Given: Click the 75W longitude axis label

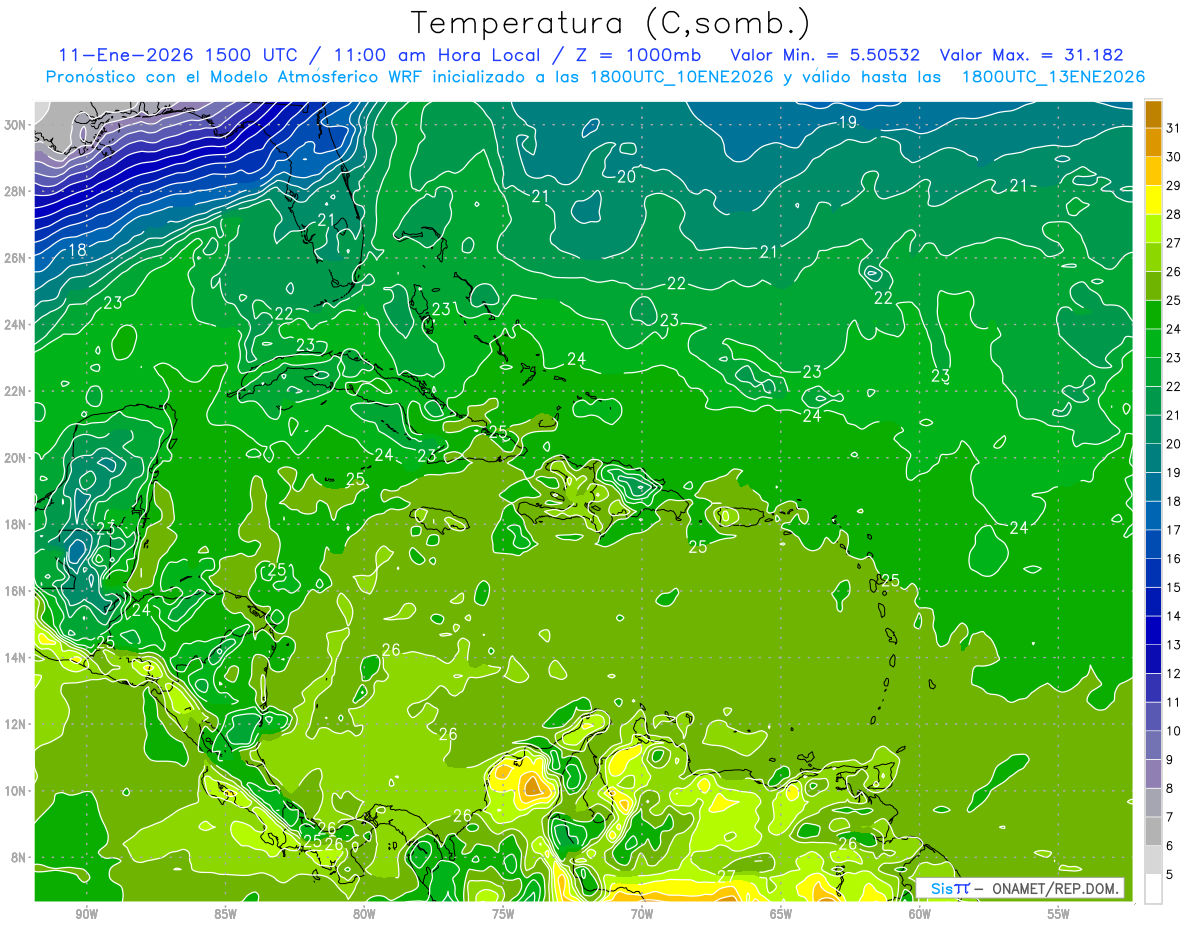Looking at the screenshot, I should (503, 914).
